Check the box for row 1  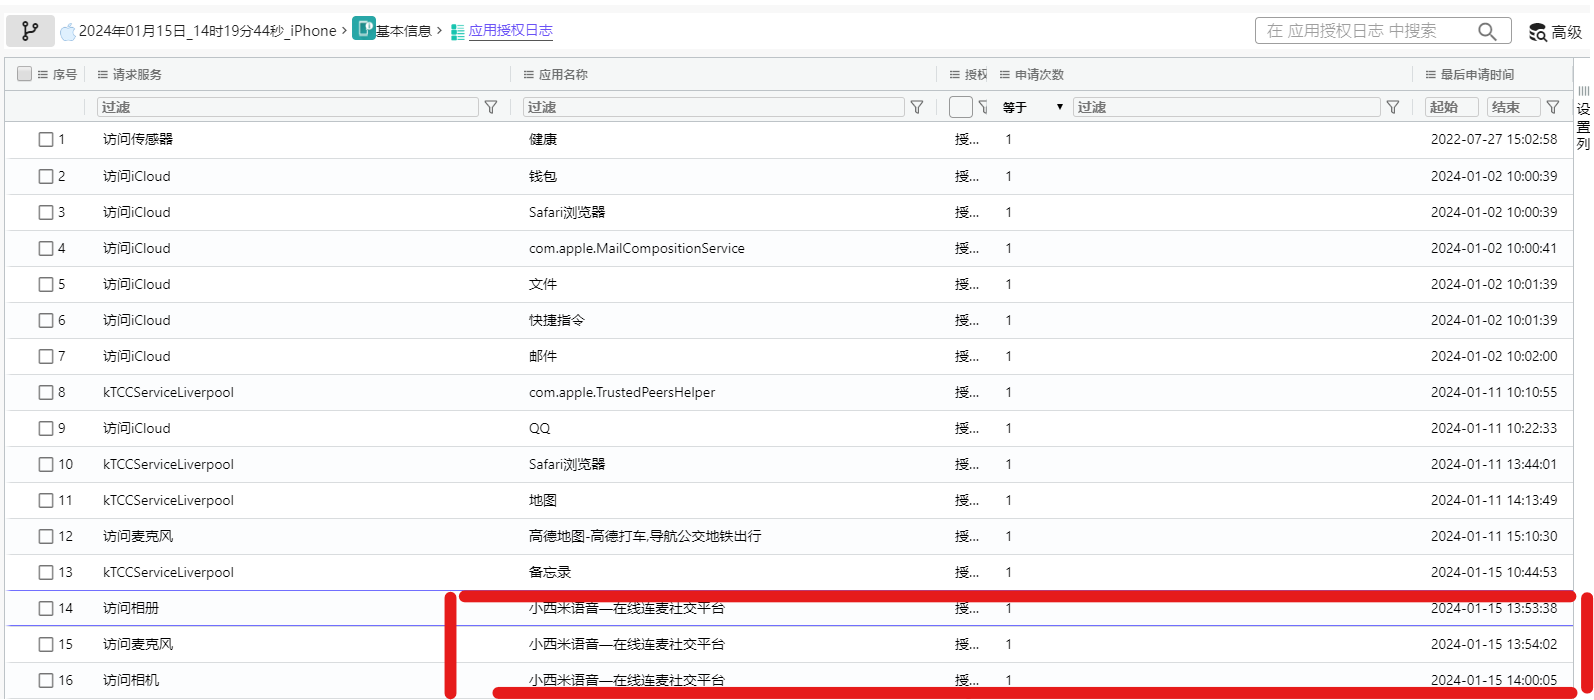pos(46,140)
